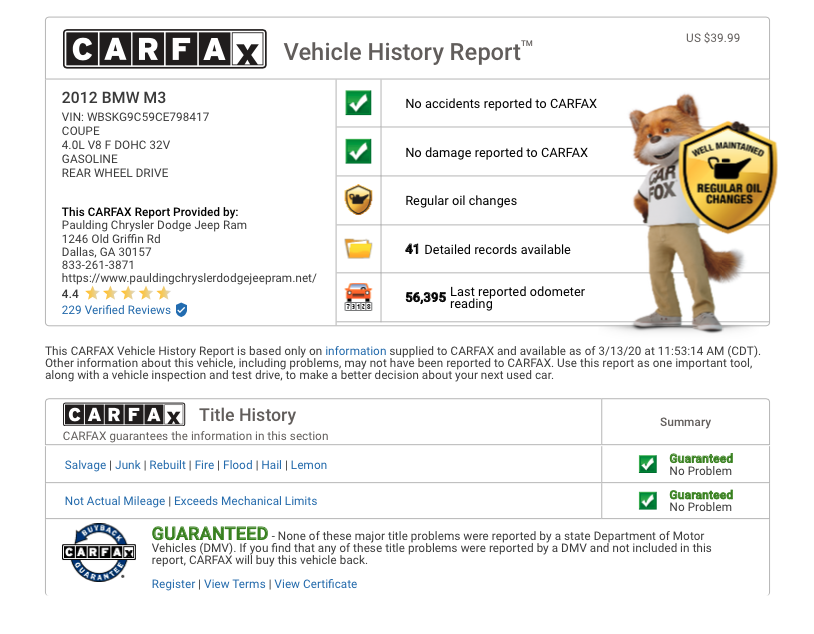814x634 pixels.
Task: Click the green check in the Salvage row summary
Action: click(647, 464)
